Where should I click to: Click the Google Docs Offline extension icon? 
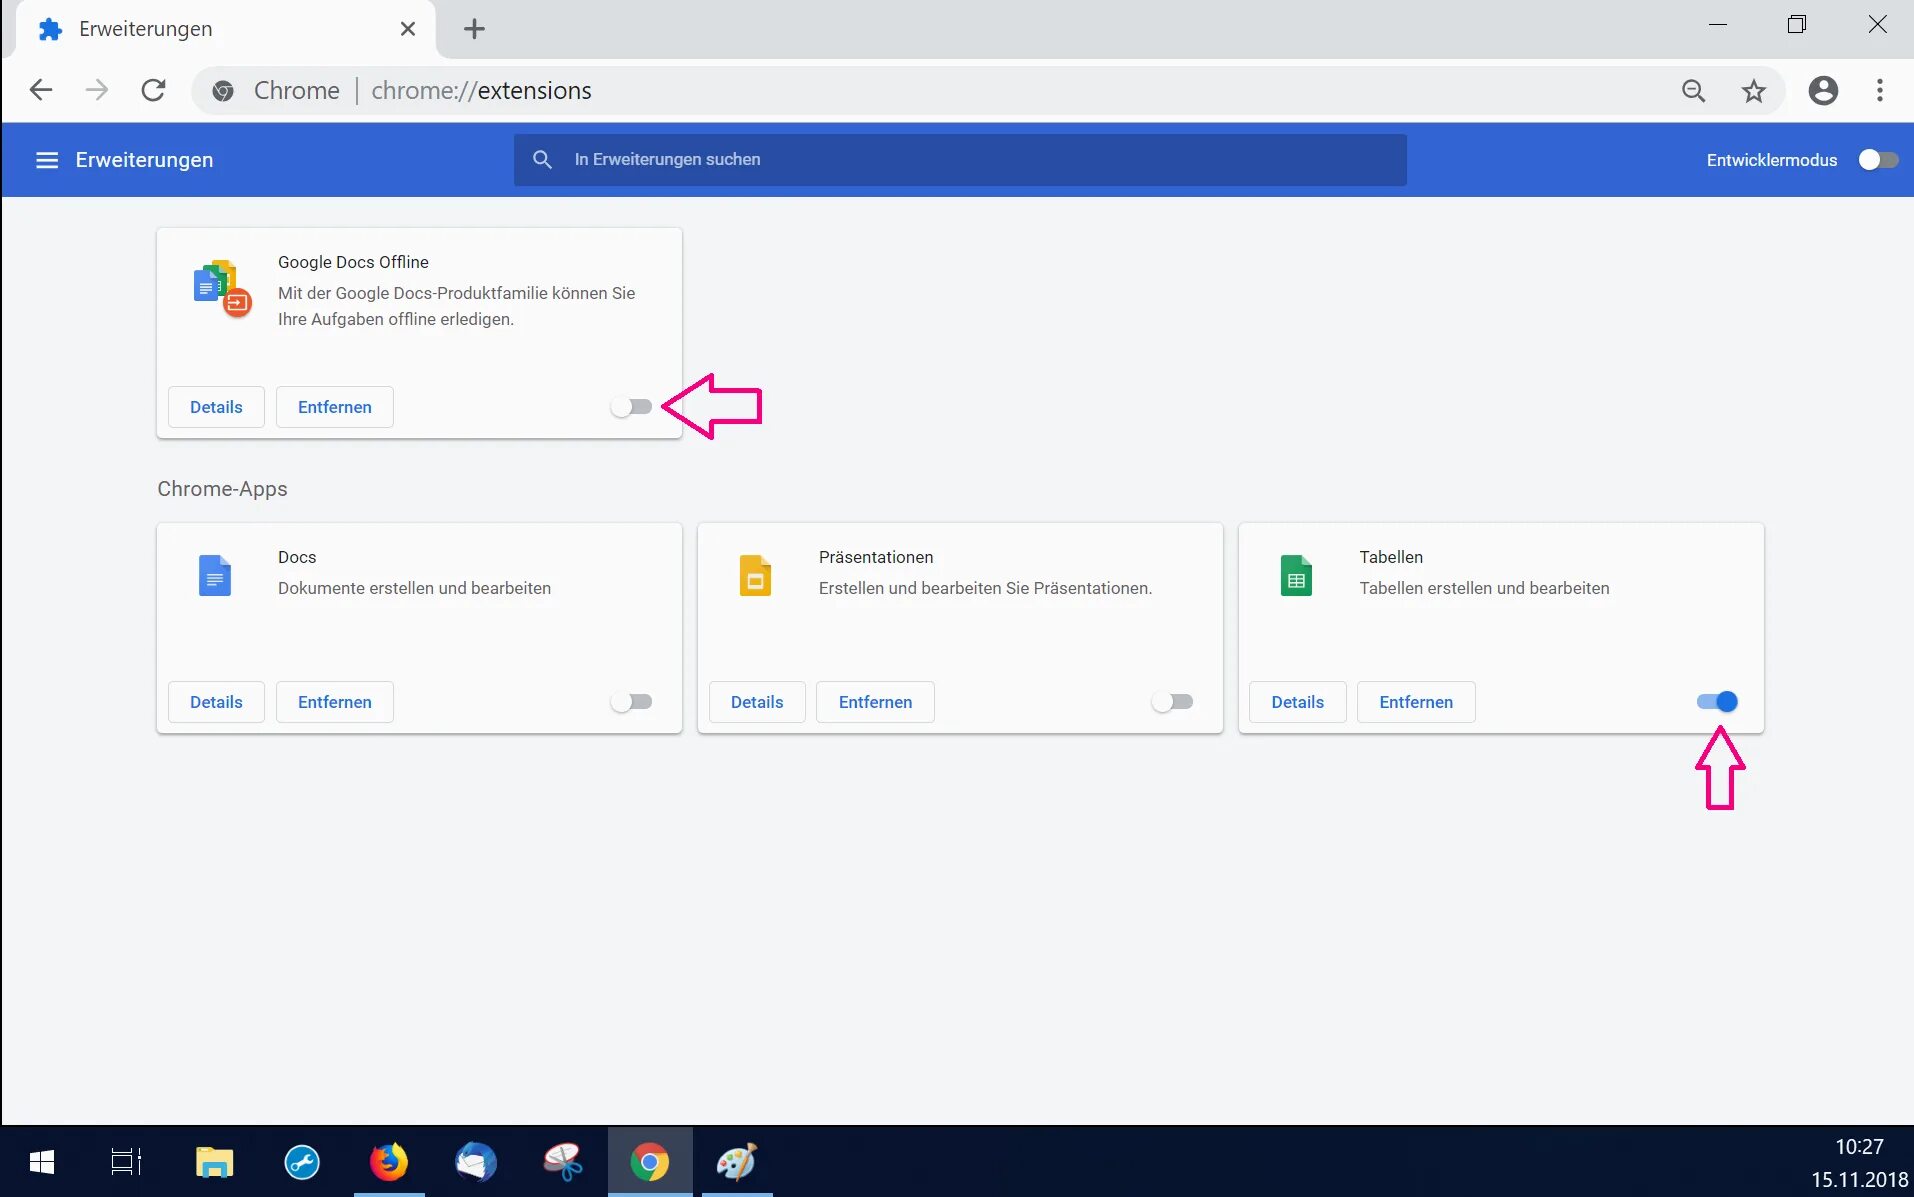pyautogui.click(x=221, y=288)
